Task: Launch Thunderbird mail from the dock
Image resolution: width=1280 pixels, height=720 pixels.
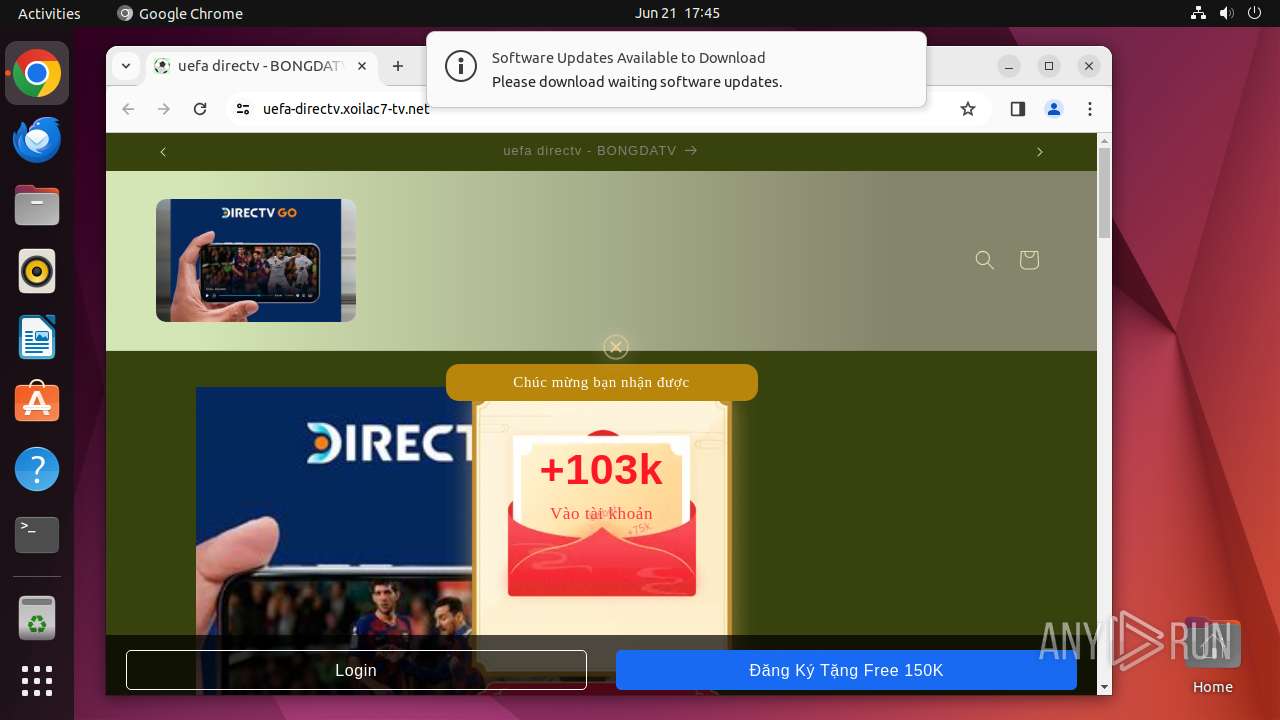Action: tap(37, 139)
